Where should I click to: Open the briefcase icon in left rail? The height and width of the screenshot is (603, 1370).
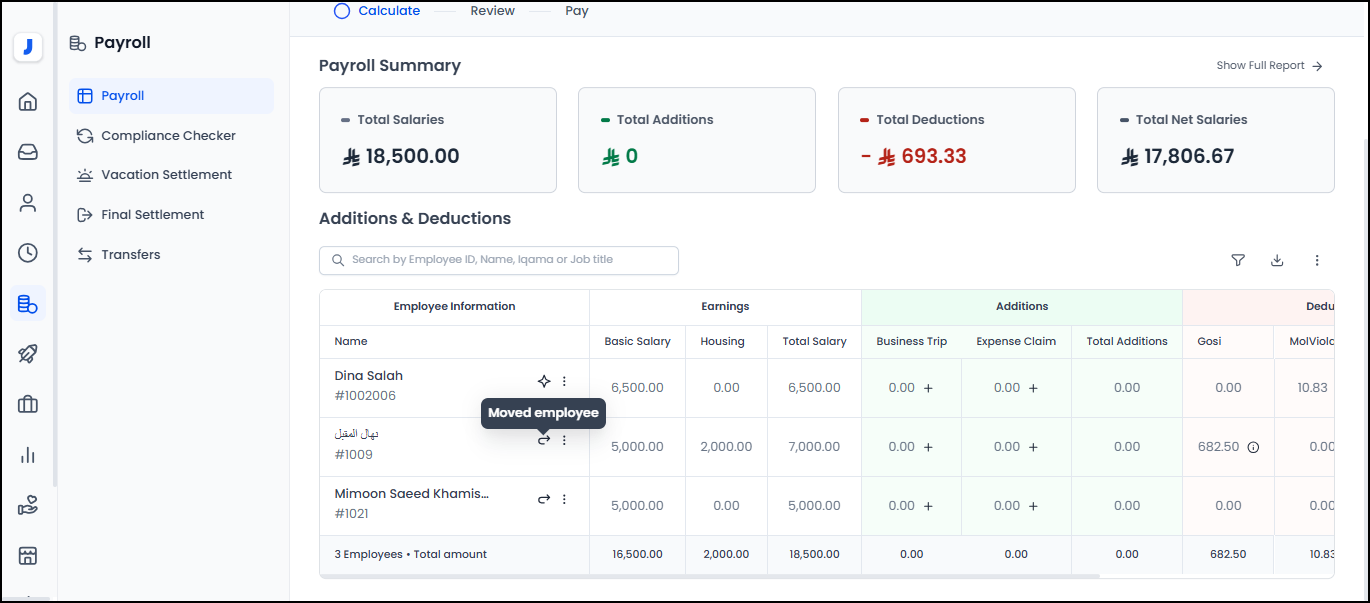(x=28, y=404)
